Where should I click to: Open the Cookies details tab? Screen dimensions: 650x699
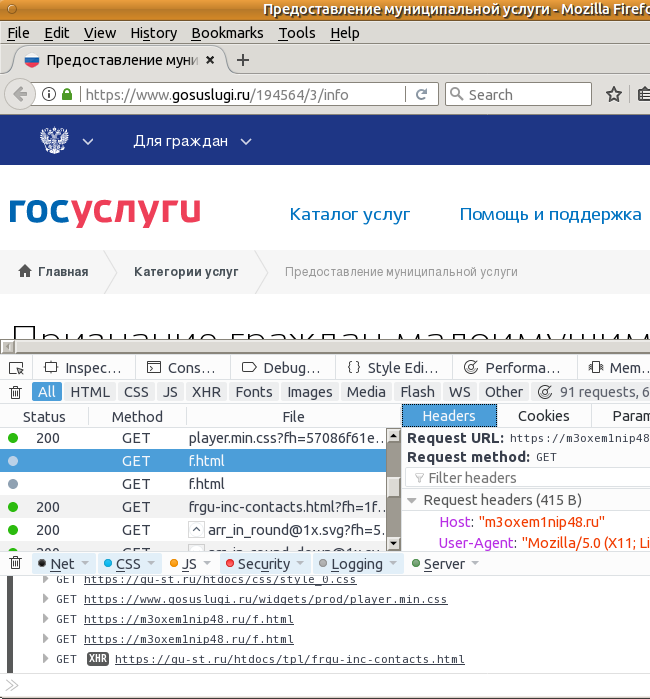click(x=543, y=416)
